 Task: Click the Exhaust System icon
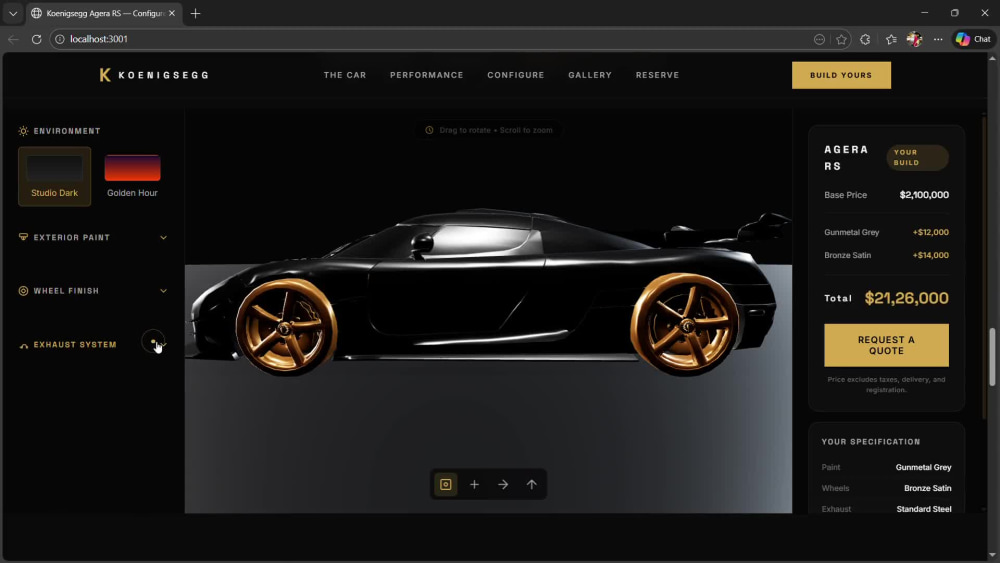pos(24,345)
